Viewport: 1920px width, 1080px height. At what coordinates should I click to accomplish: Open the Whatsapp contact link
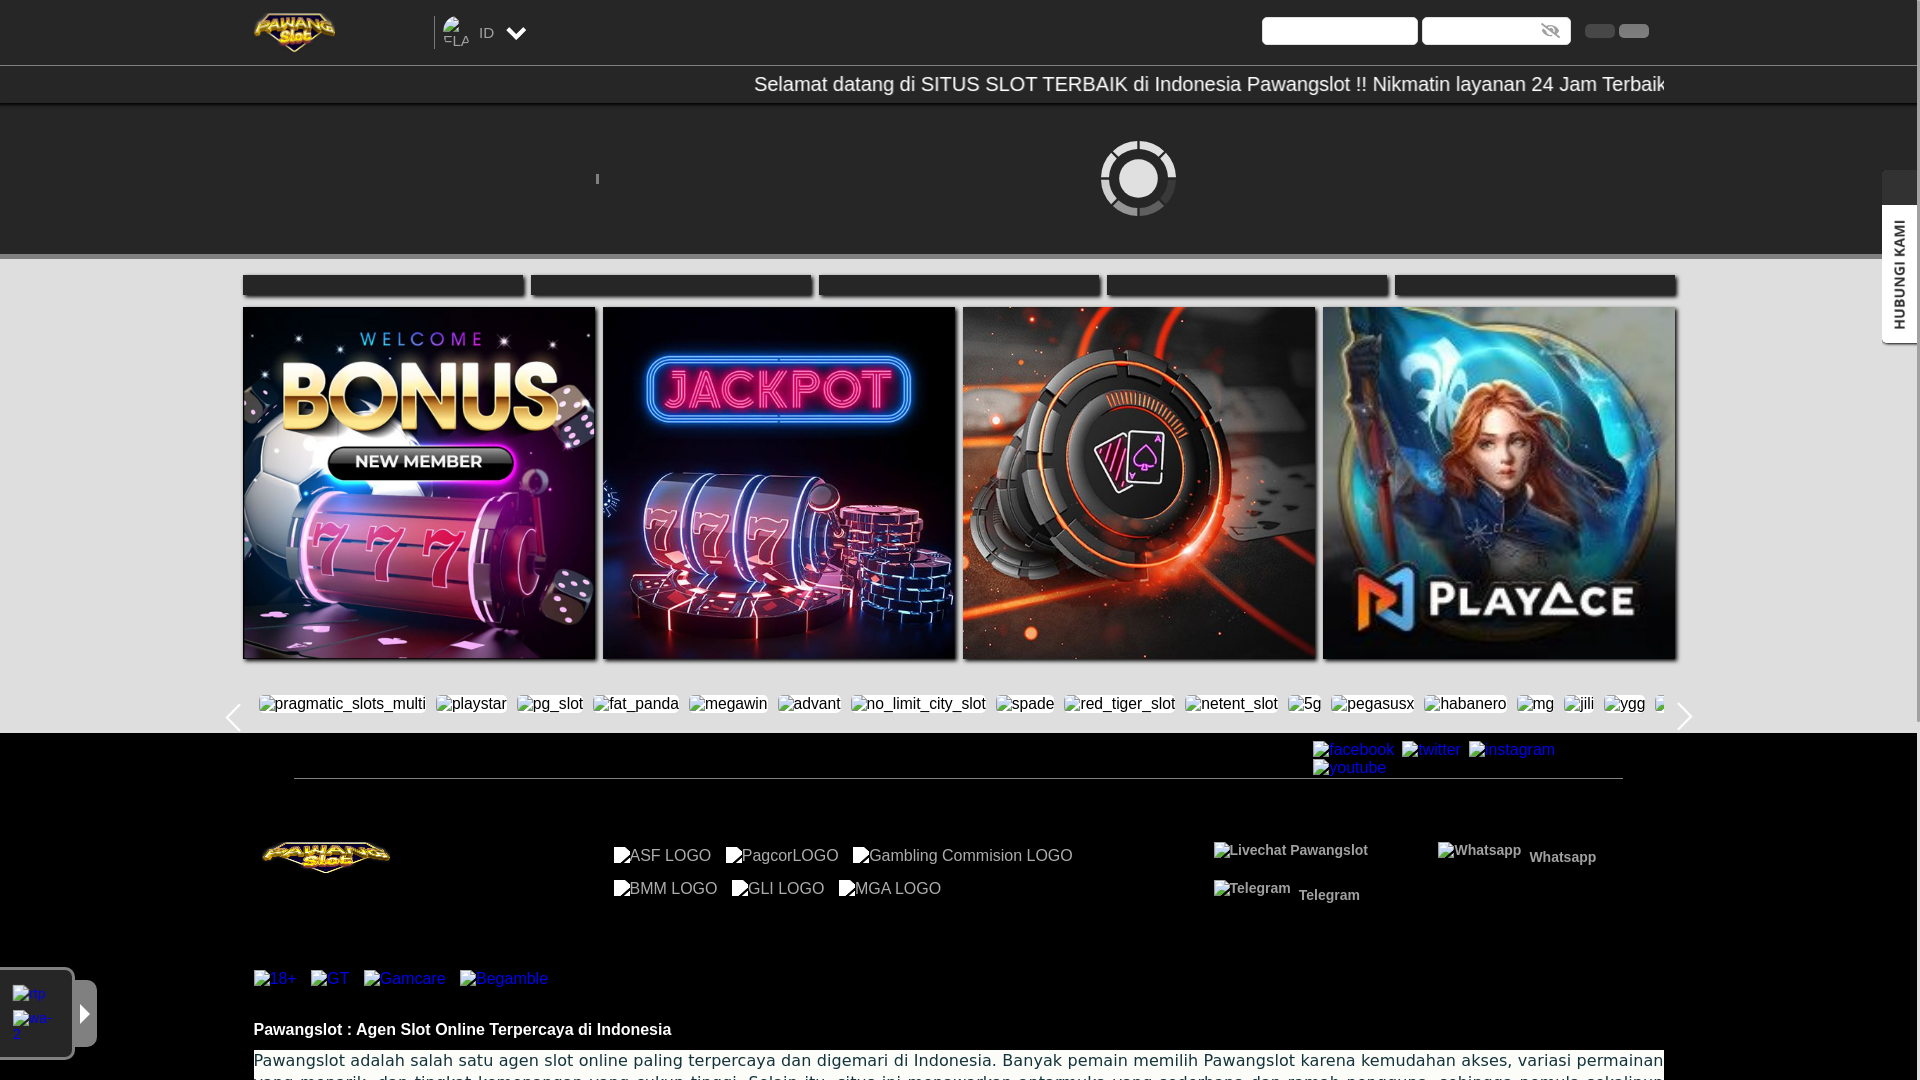tap(1517, 853)
